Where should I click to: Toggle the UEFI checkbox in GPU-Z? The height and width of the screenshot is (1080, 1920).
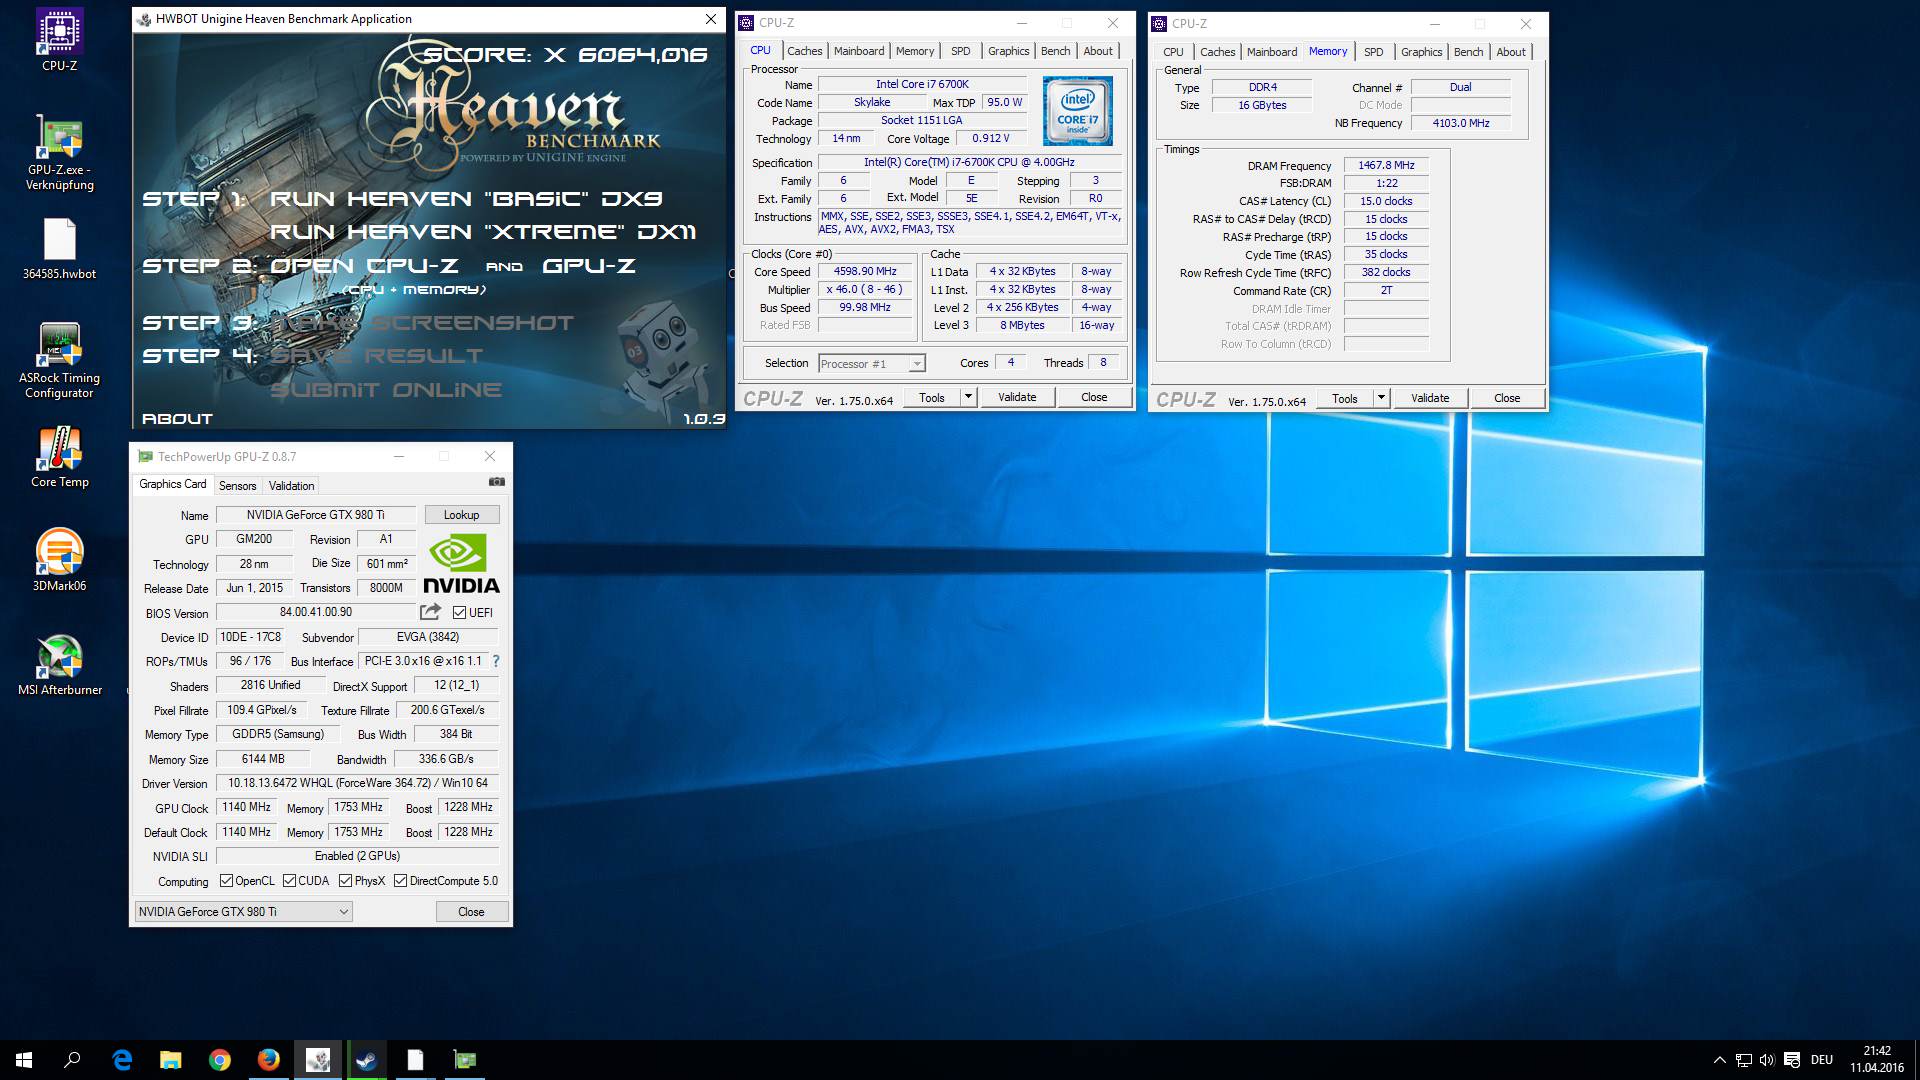[459, 612]
